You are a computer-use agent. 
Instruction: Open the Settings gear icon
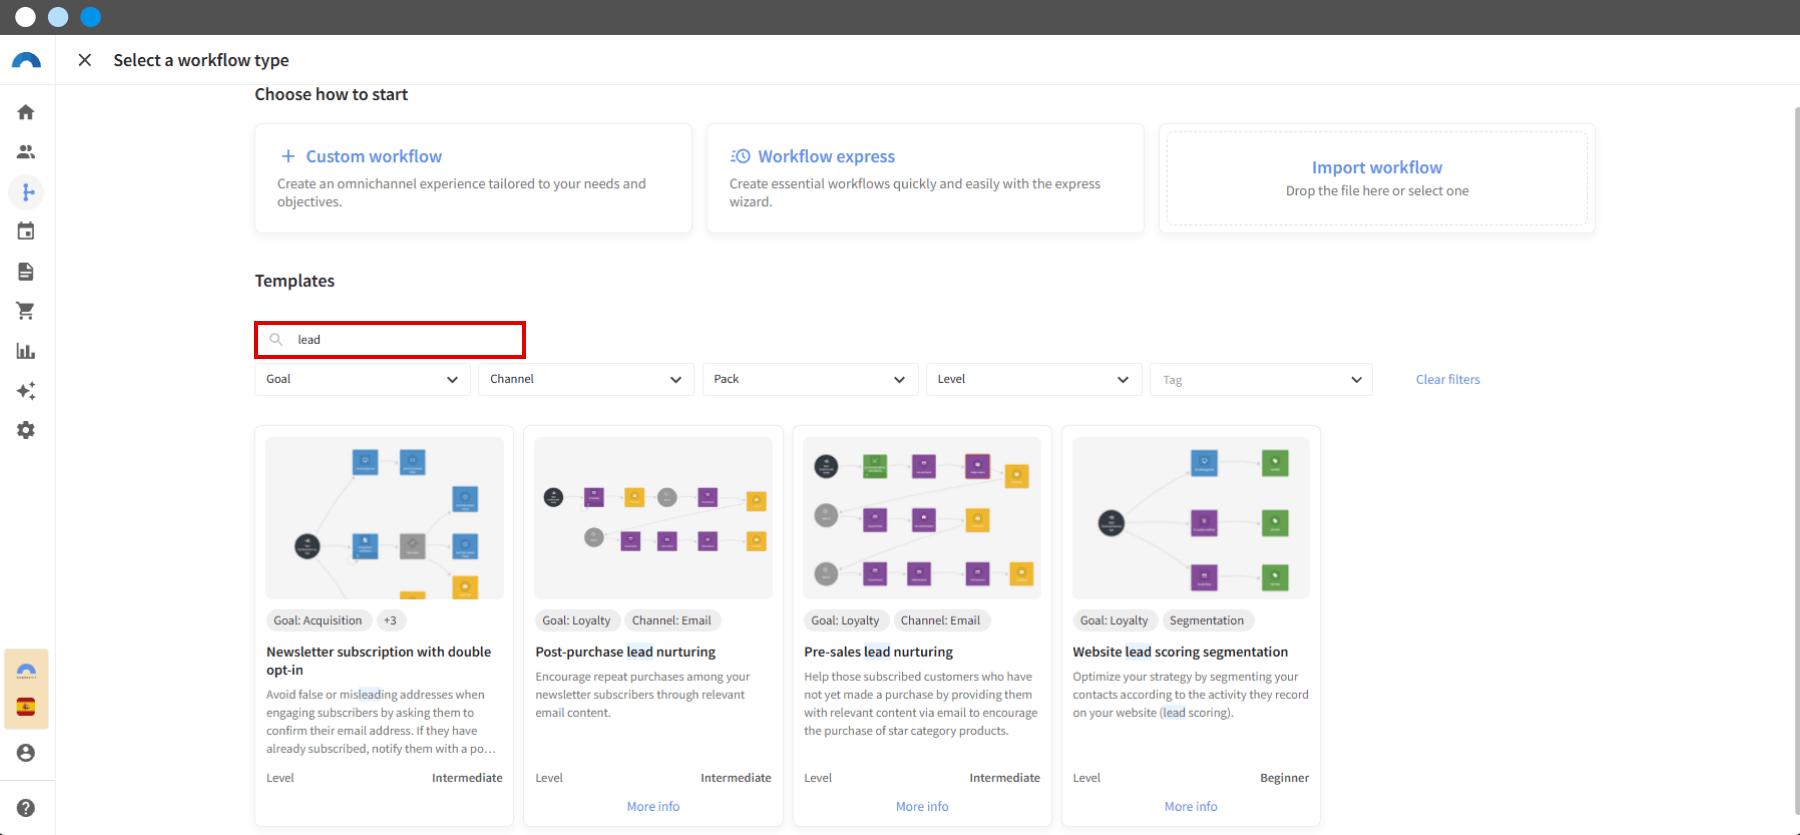26,430
